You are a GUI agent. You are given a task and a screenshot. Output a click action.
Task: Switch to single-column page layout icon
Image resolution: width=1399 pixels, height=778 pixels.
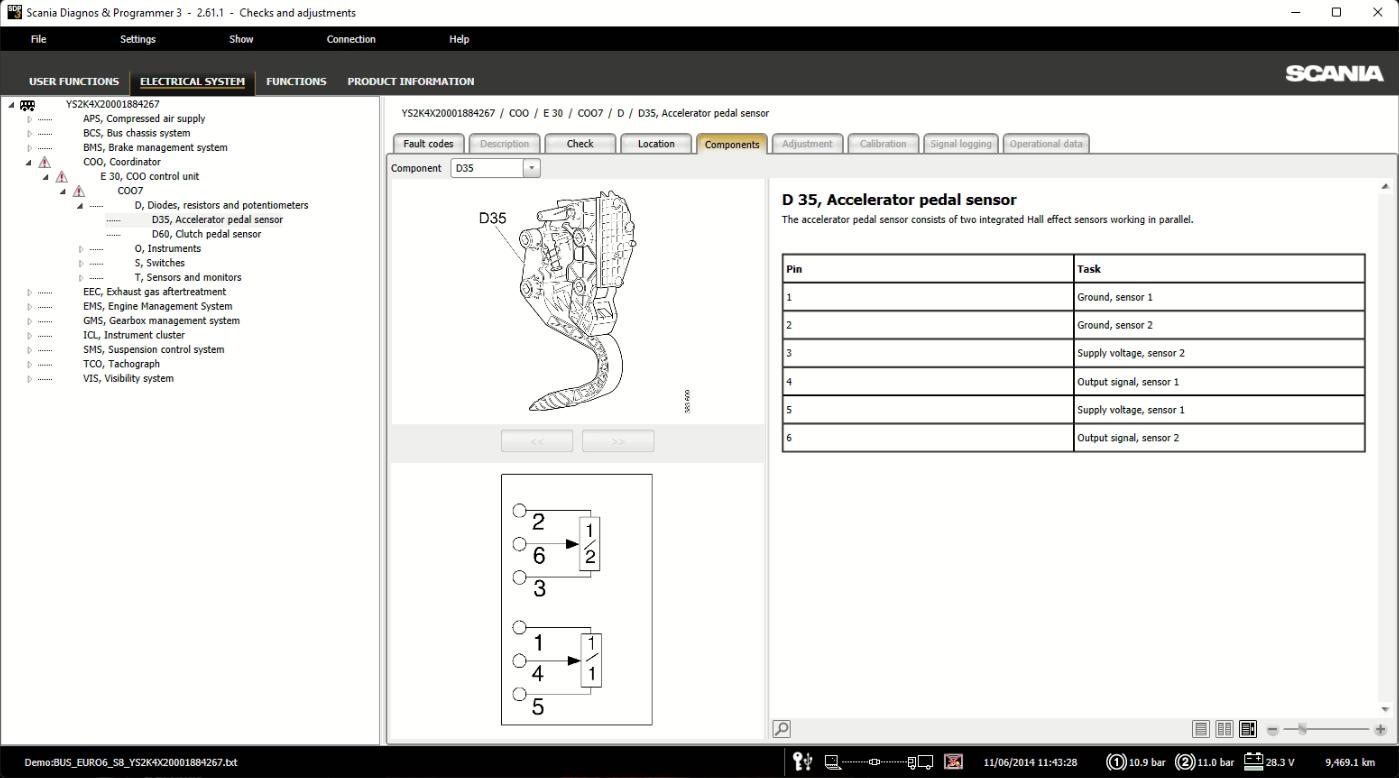pos(1201,730)
